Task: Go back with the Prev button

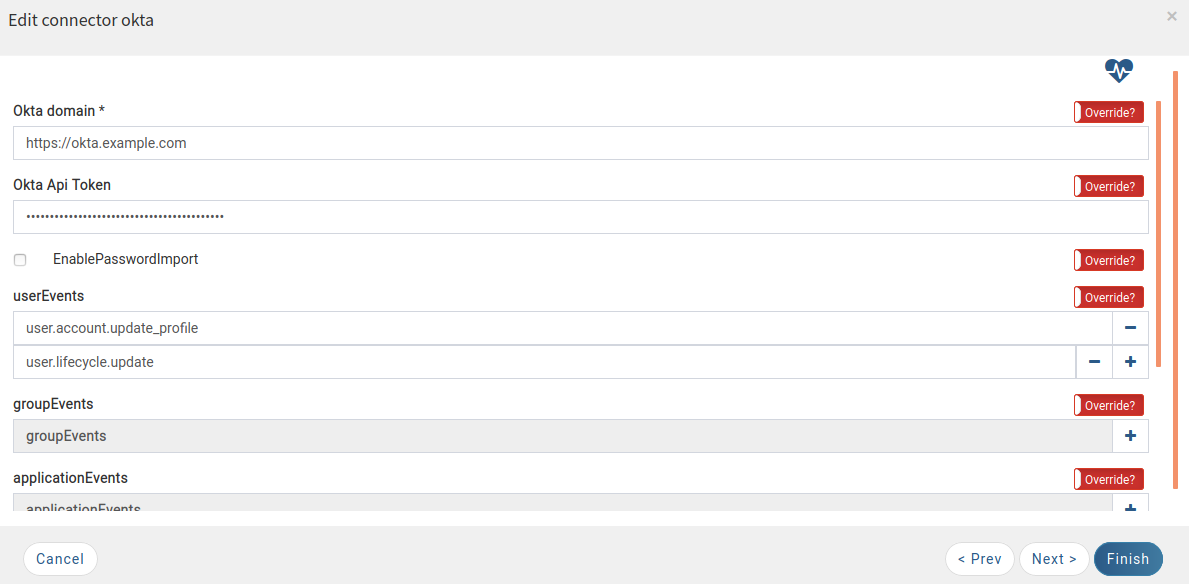Action: pos(980,559)
